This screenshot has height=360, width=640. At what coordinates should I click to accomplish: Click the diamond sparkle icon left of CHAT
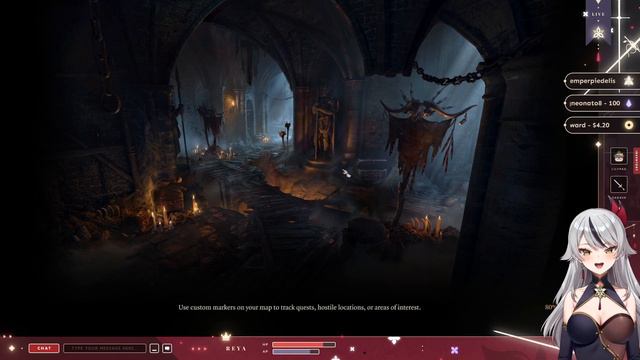pos(12,348)
